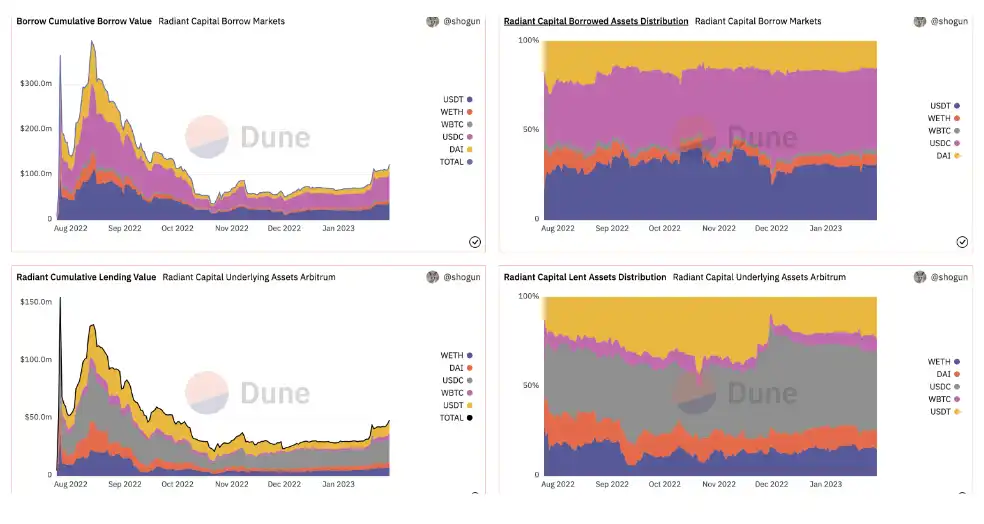Toggle TOTAL legend dot in Borrow Cumulative Borrow Value chart
Viewport: 984px width, 524px height.
tap(469, 162)
